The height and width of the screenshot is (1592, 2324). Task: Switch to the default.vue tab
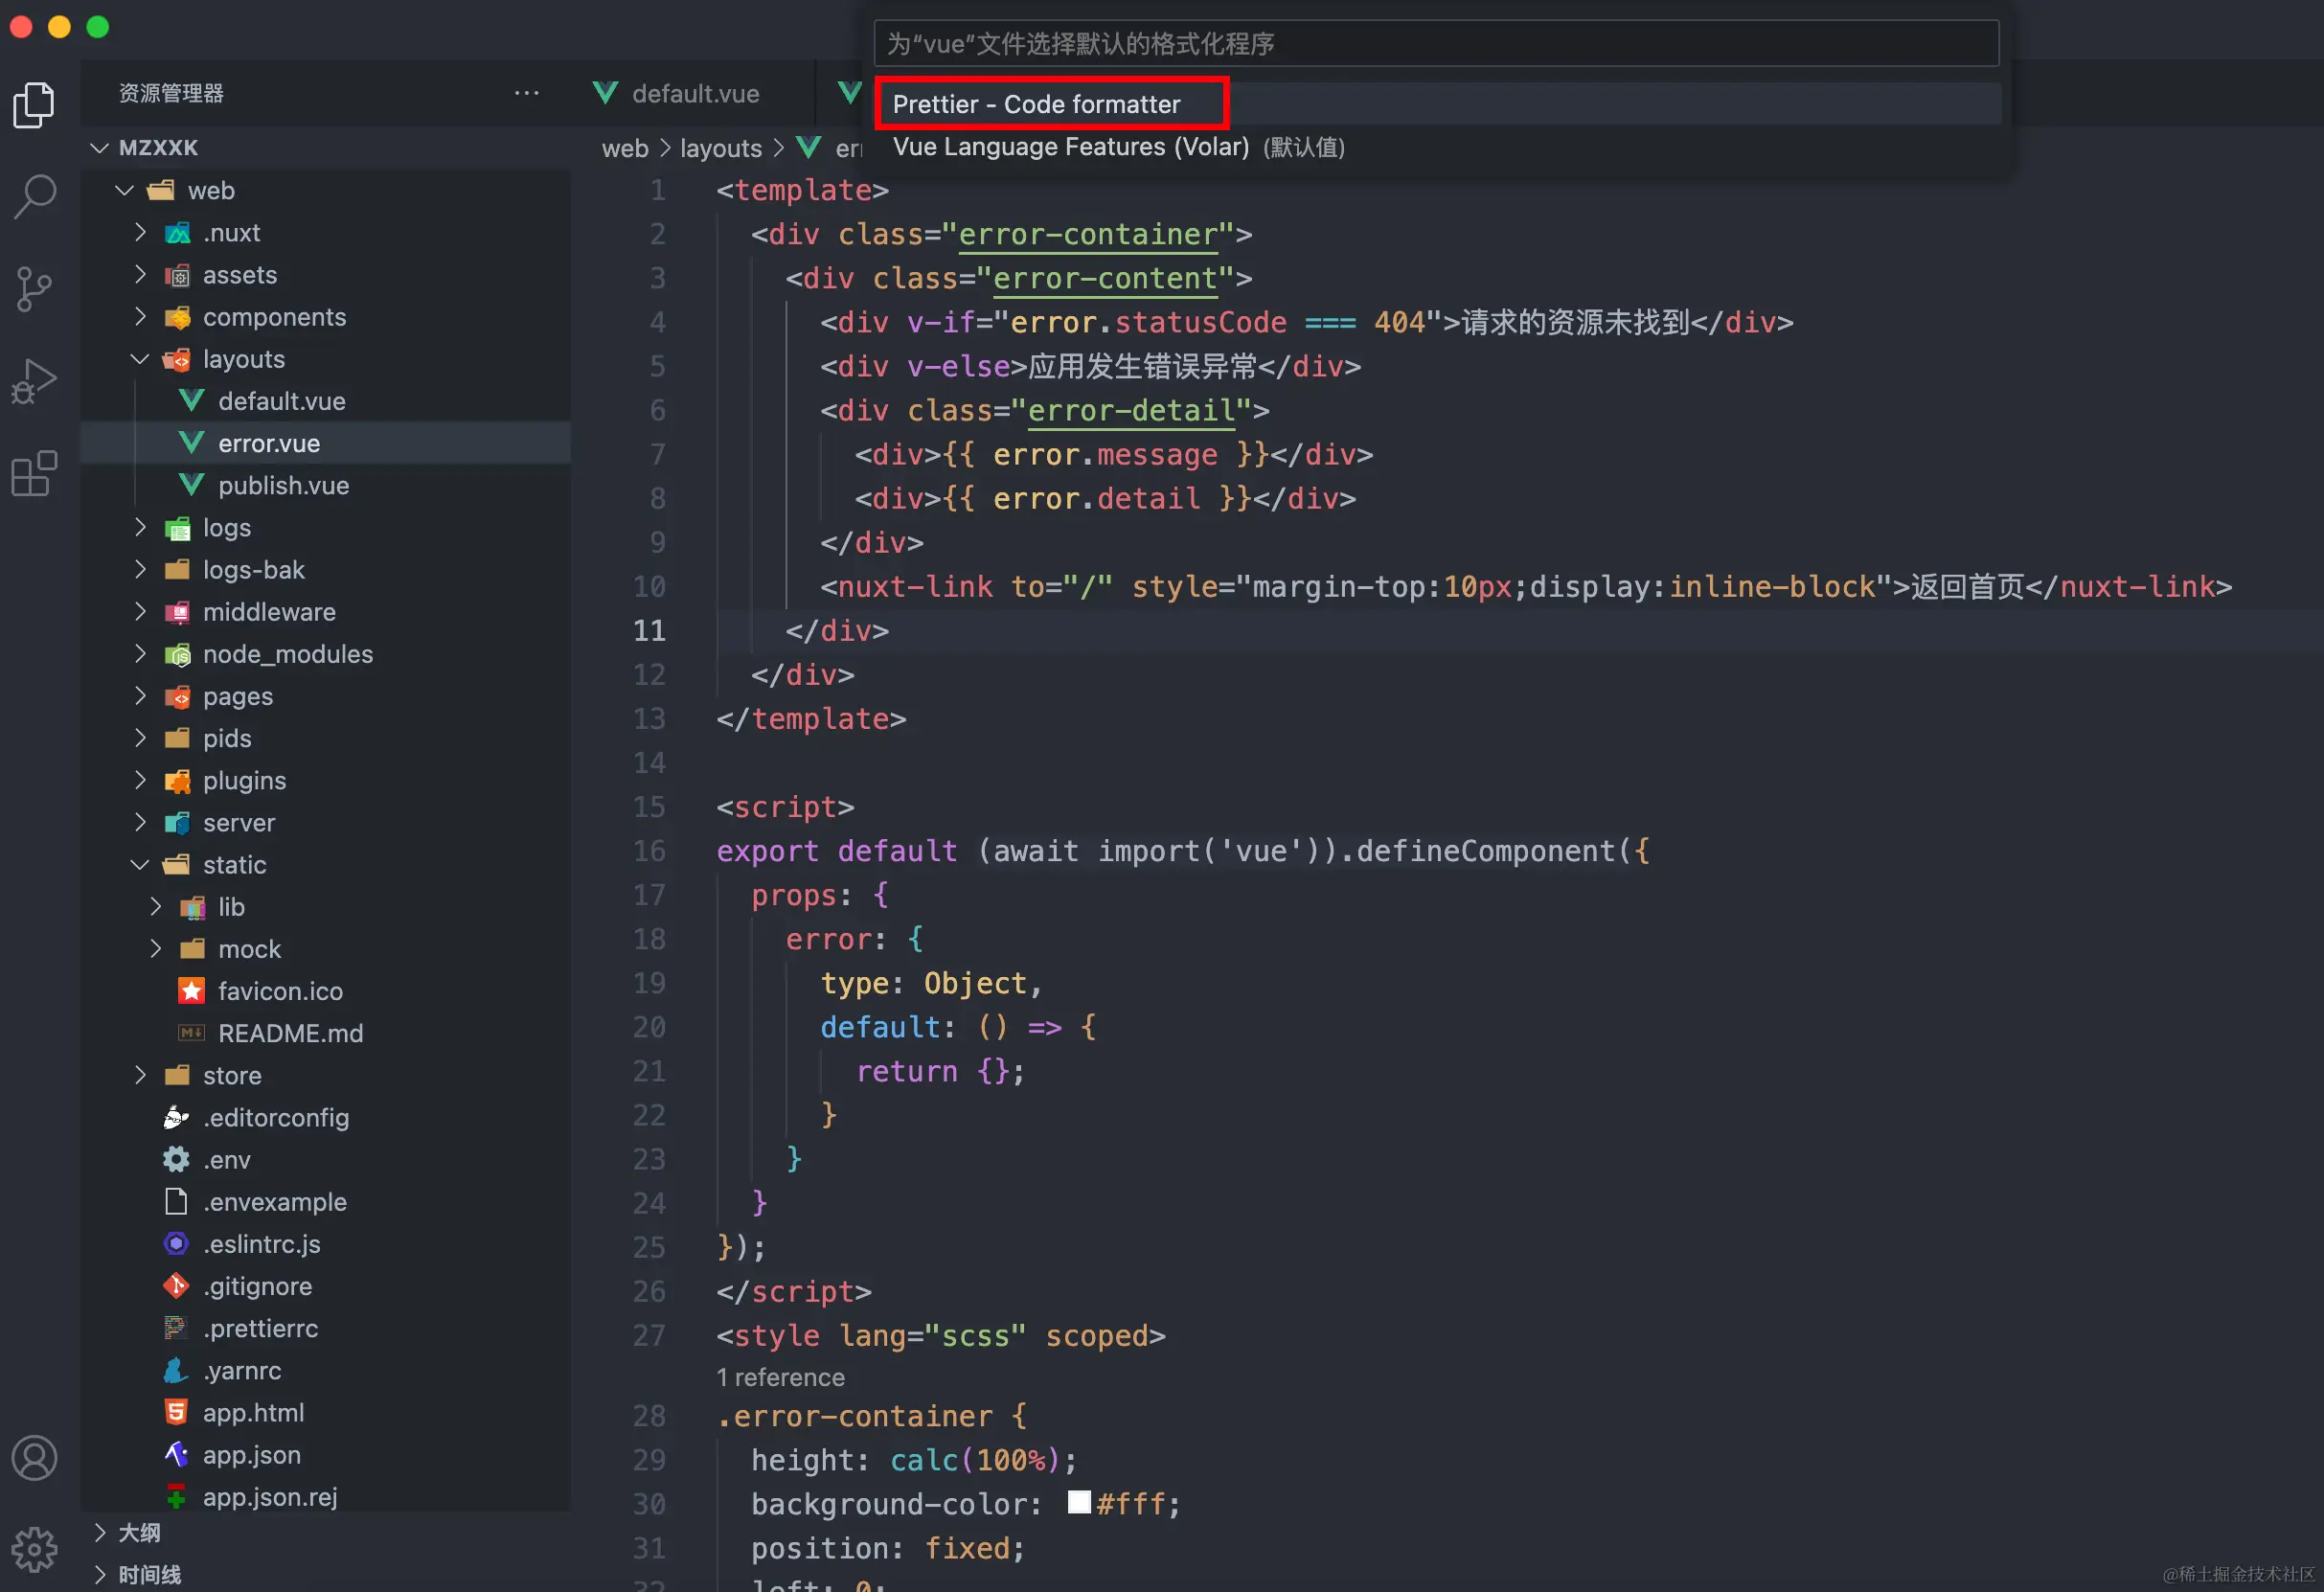tap(696, 93)
